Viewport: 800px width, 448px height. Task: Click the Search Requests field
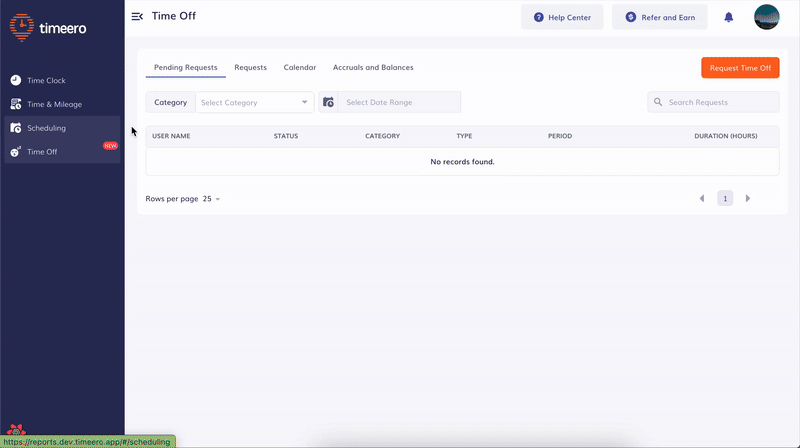click(x=720, y=102)
